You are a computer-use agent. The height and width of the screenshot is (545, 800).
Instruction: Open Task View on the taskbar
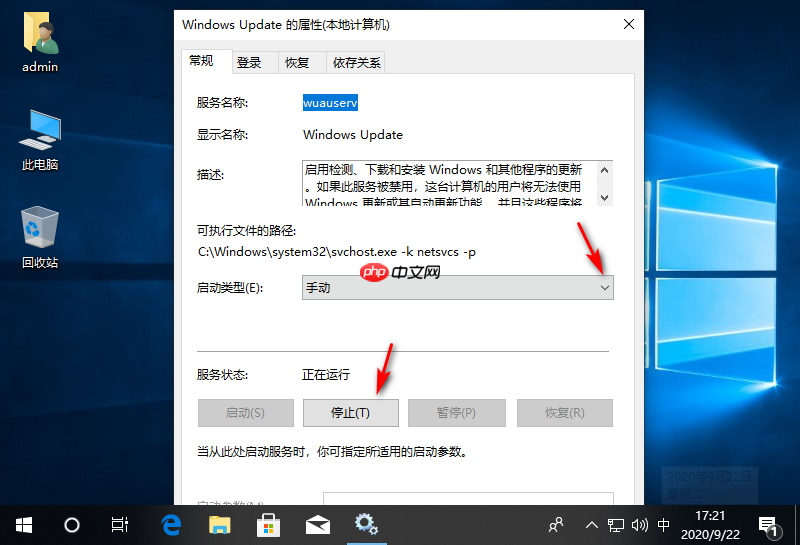tap(119, 525)
